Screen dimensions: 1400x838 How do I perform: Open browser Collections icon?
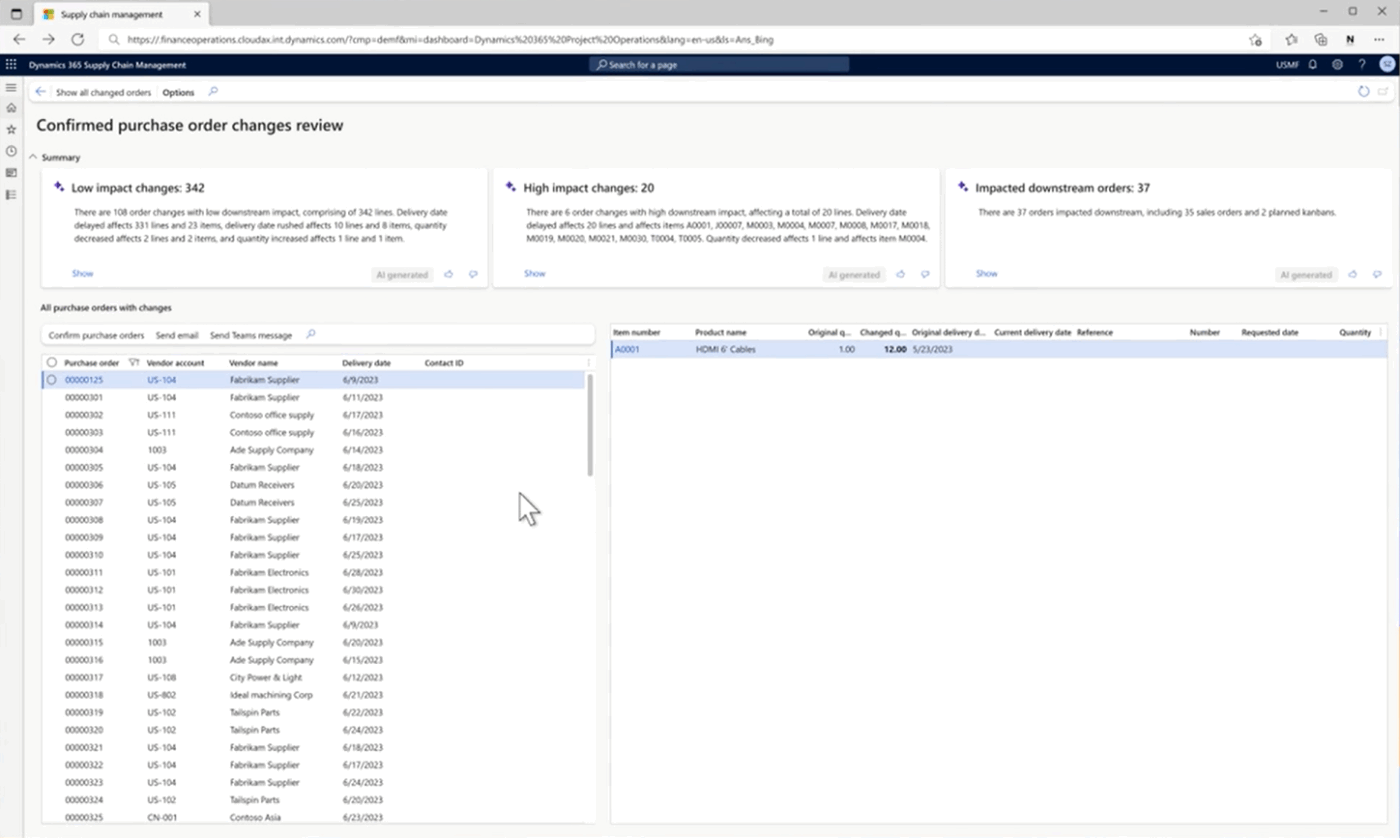[x=1321, y=39]
